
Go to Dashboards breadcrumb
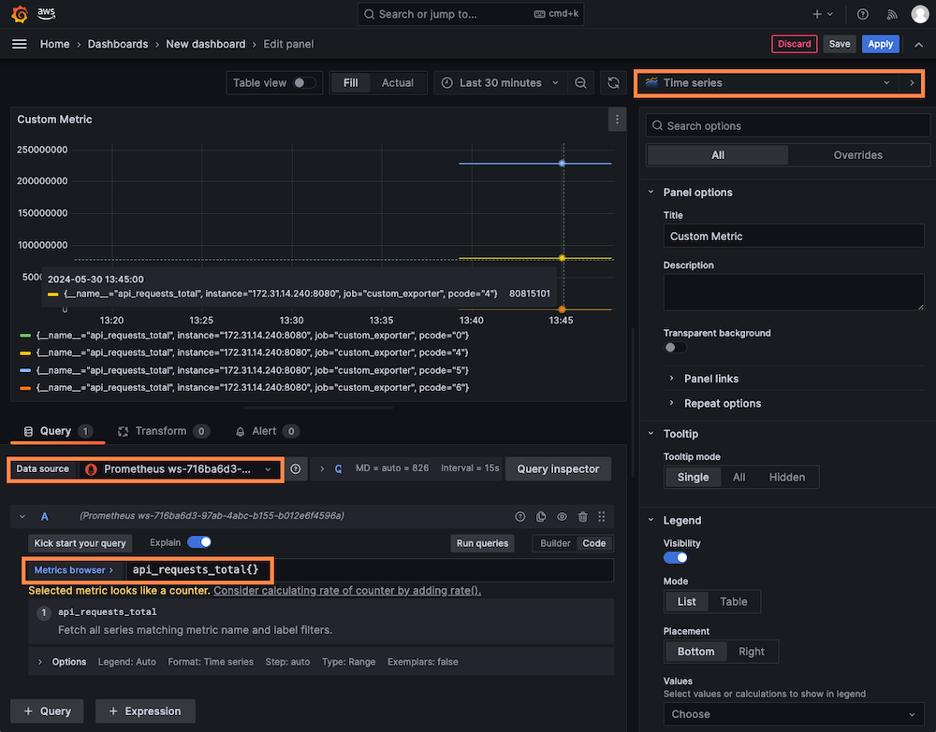(x=118, y=44)
